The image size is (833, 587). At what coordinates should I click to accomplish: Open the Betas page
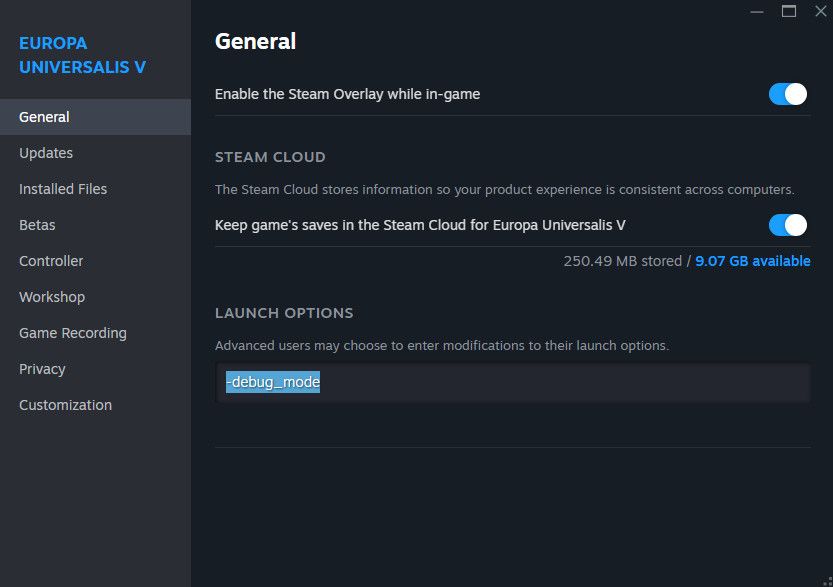(x=37, y=225)
